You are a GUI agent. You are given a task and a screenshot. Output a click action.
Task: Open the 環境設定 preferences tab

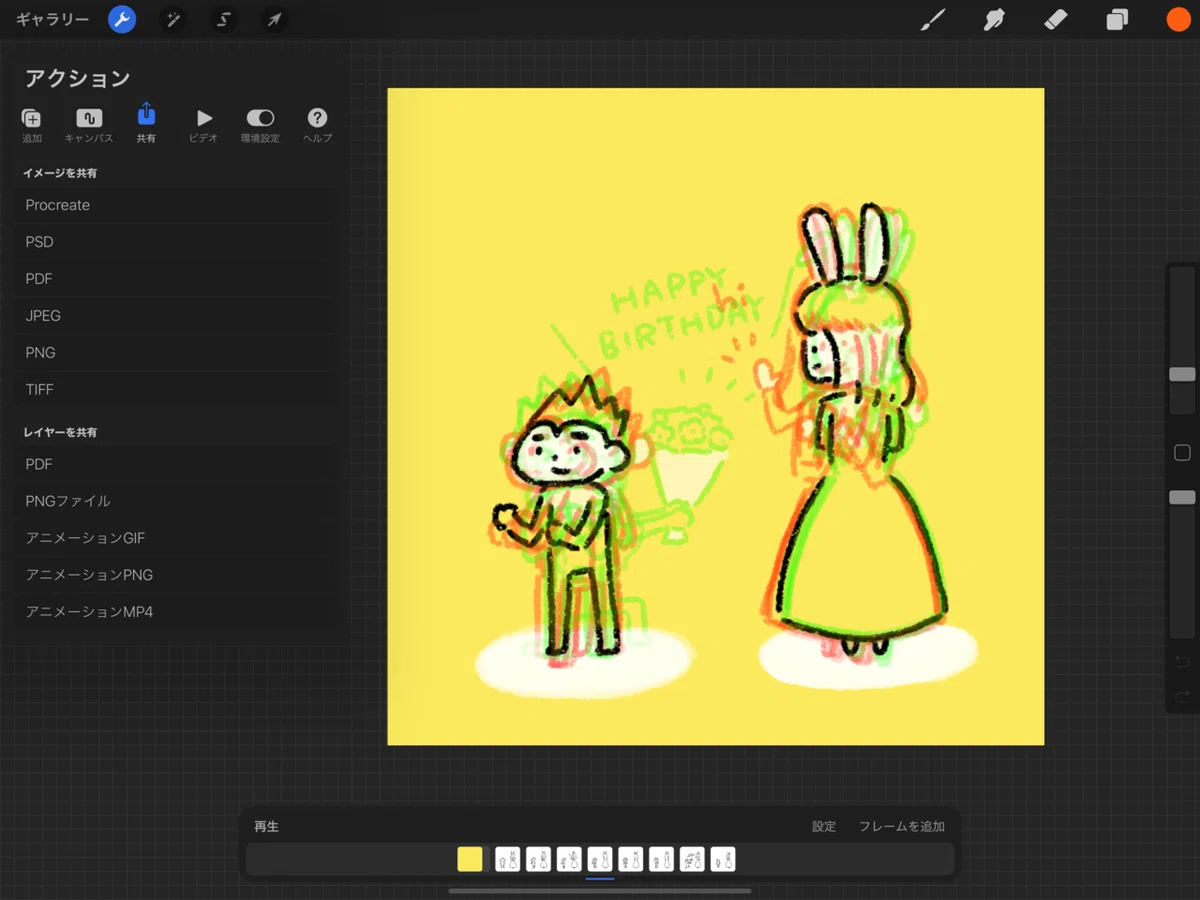coord(260,125)
